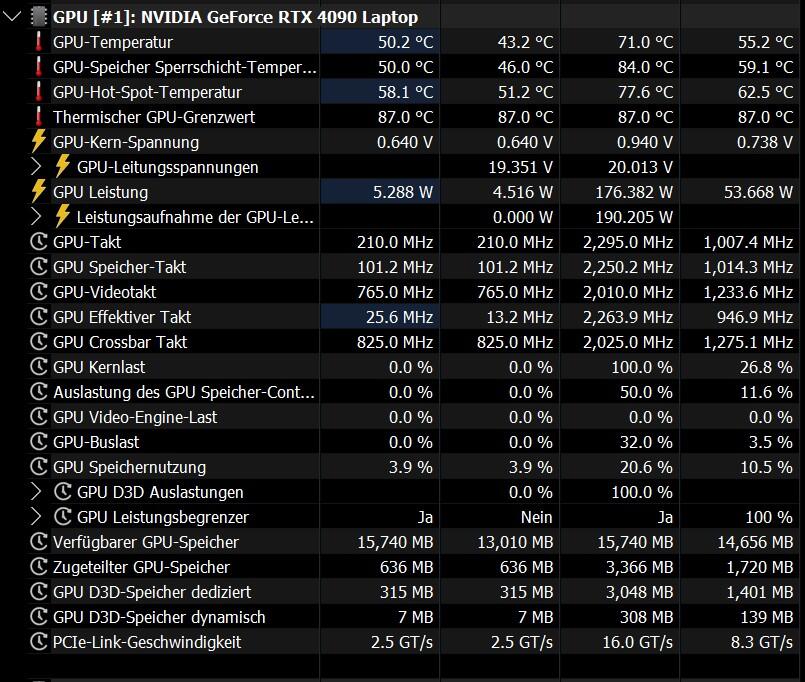Click the 13,010 MB minimum available memory value
The width and height of the screenshot is (805, 682).
(x=515, y=542)
